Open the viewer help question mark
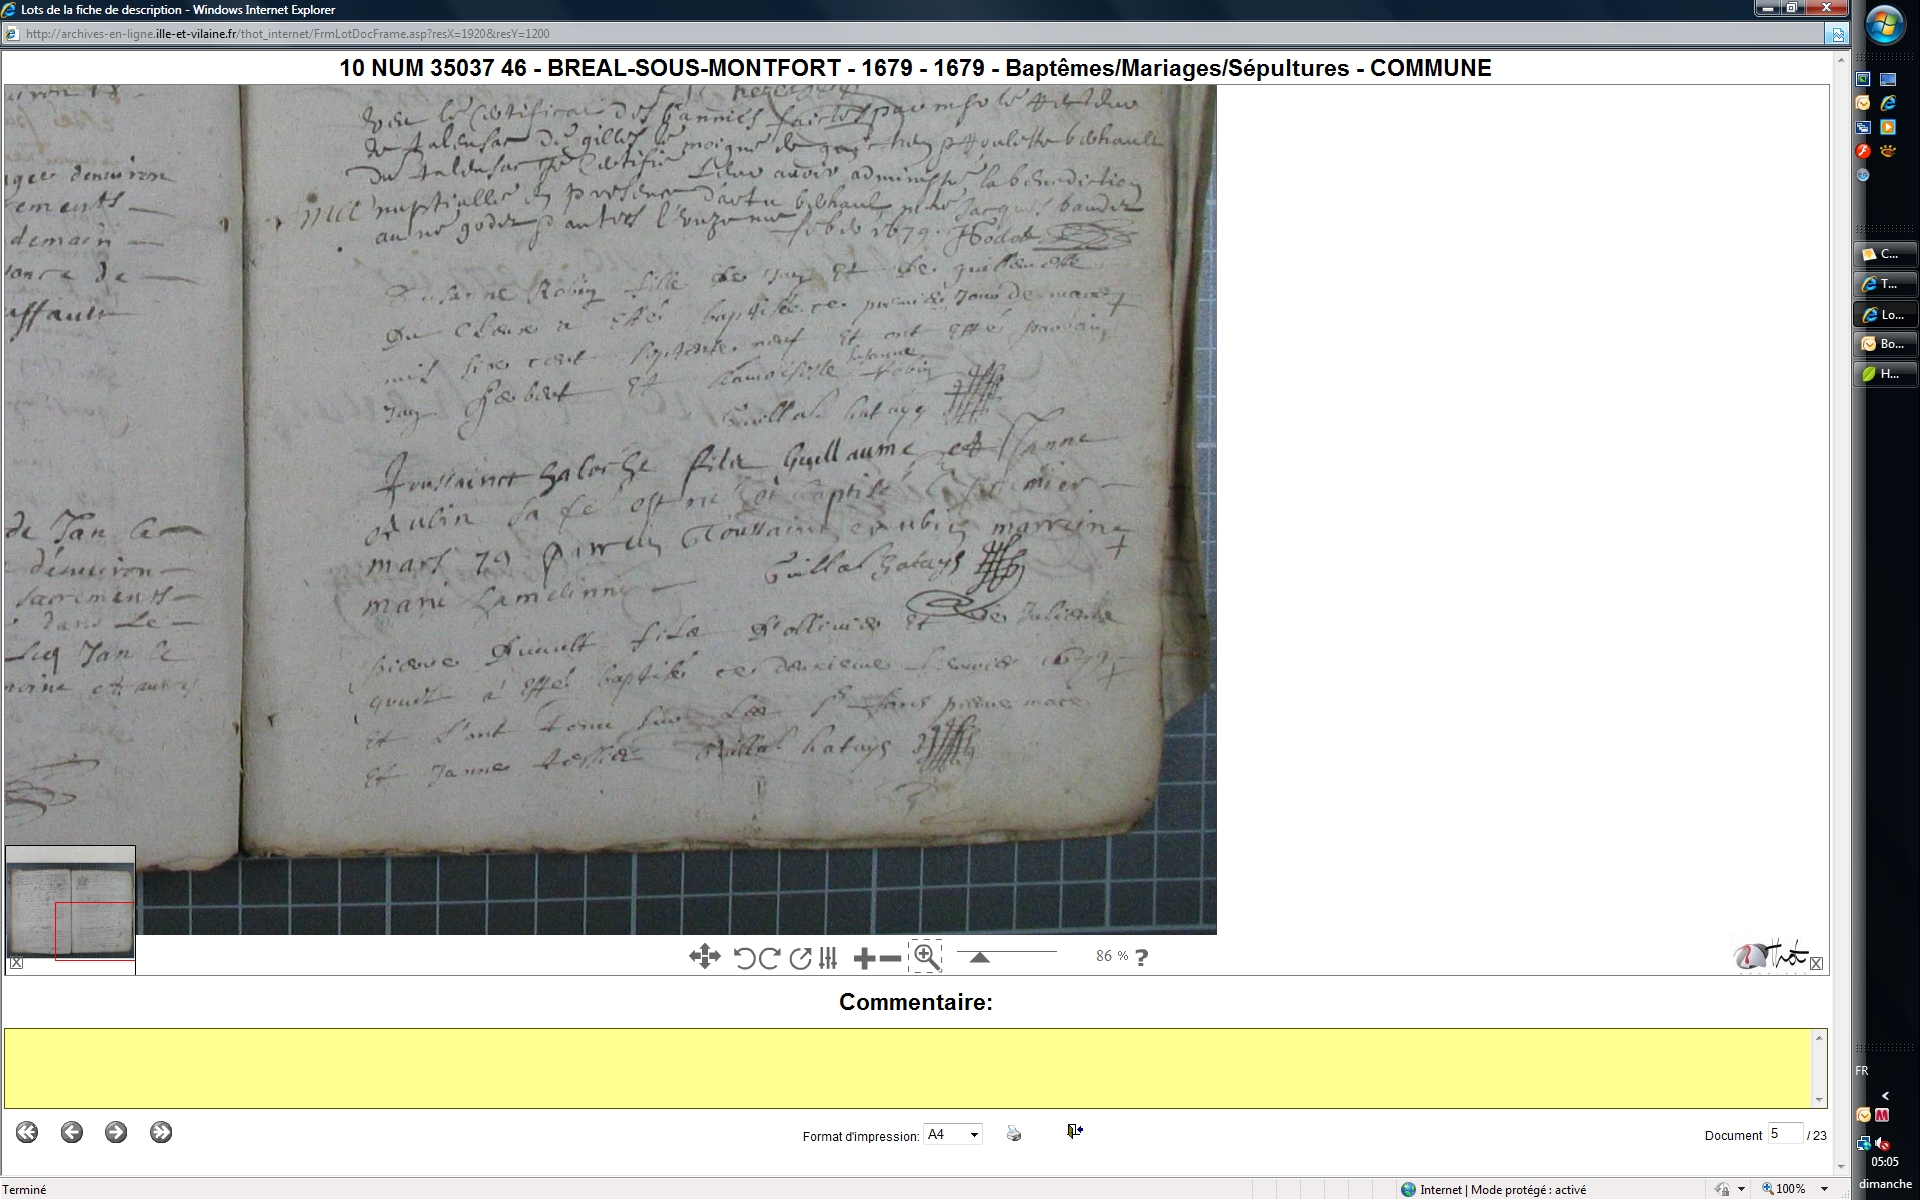Viewport: 1920px width, 1200px height. 1142,957
